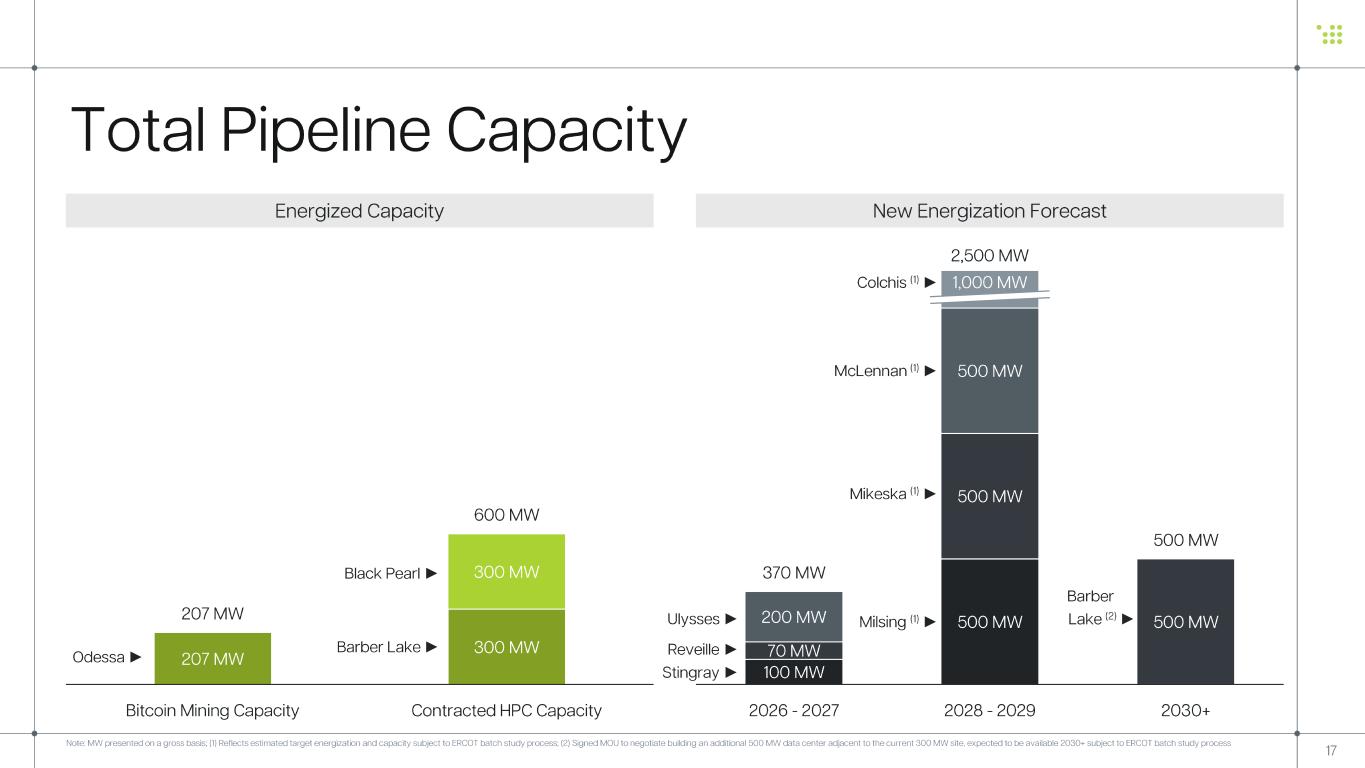Click the 2028 - 2029 axis label
This screenshot has width=1365, height=768.
pos(989,711)
